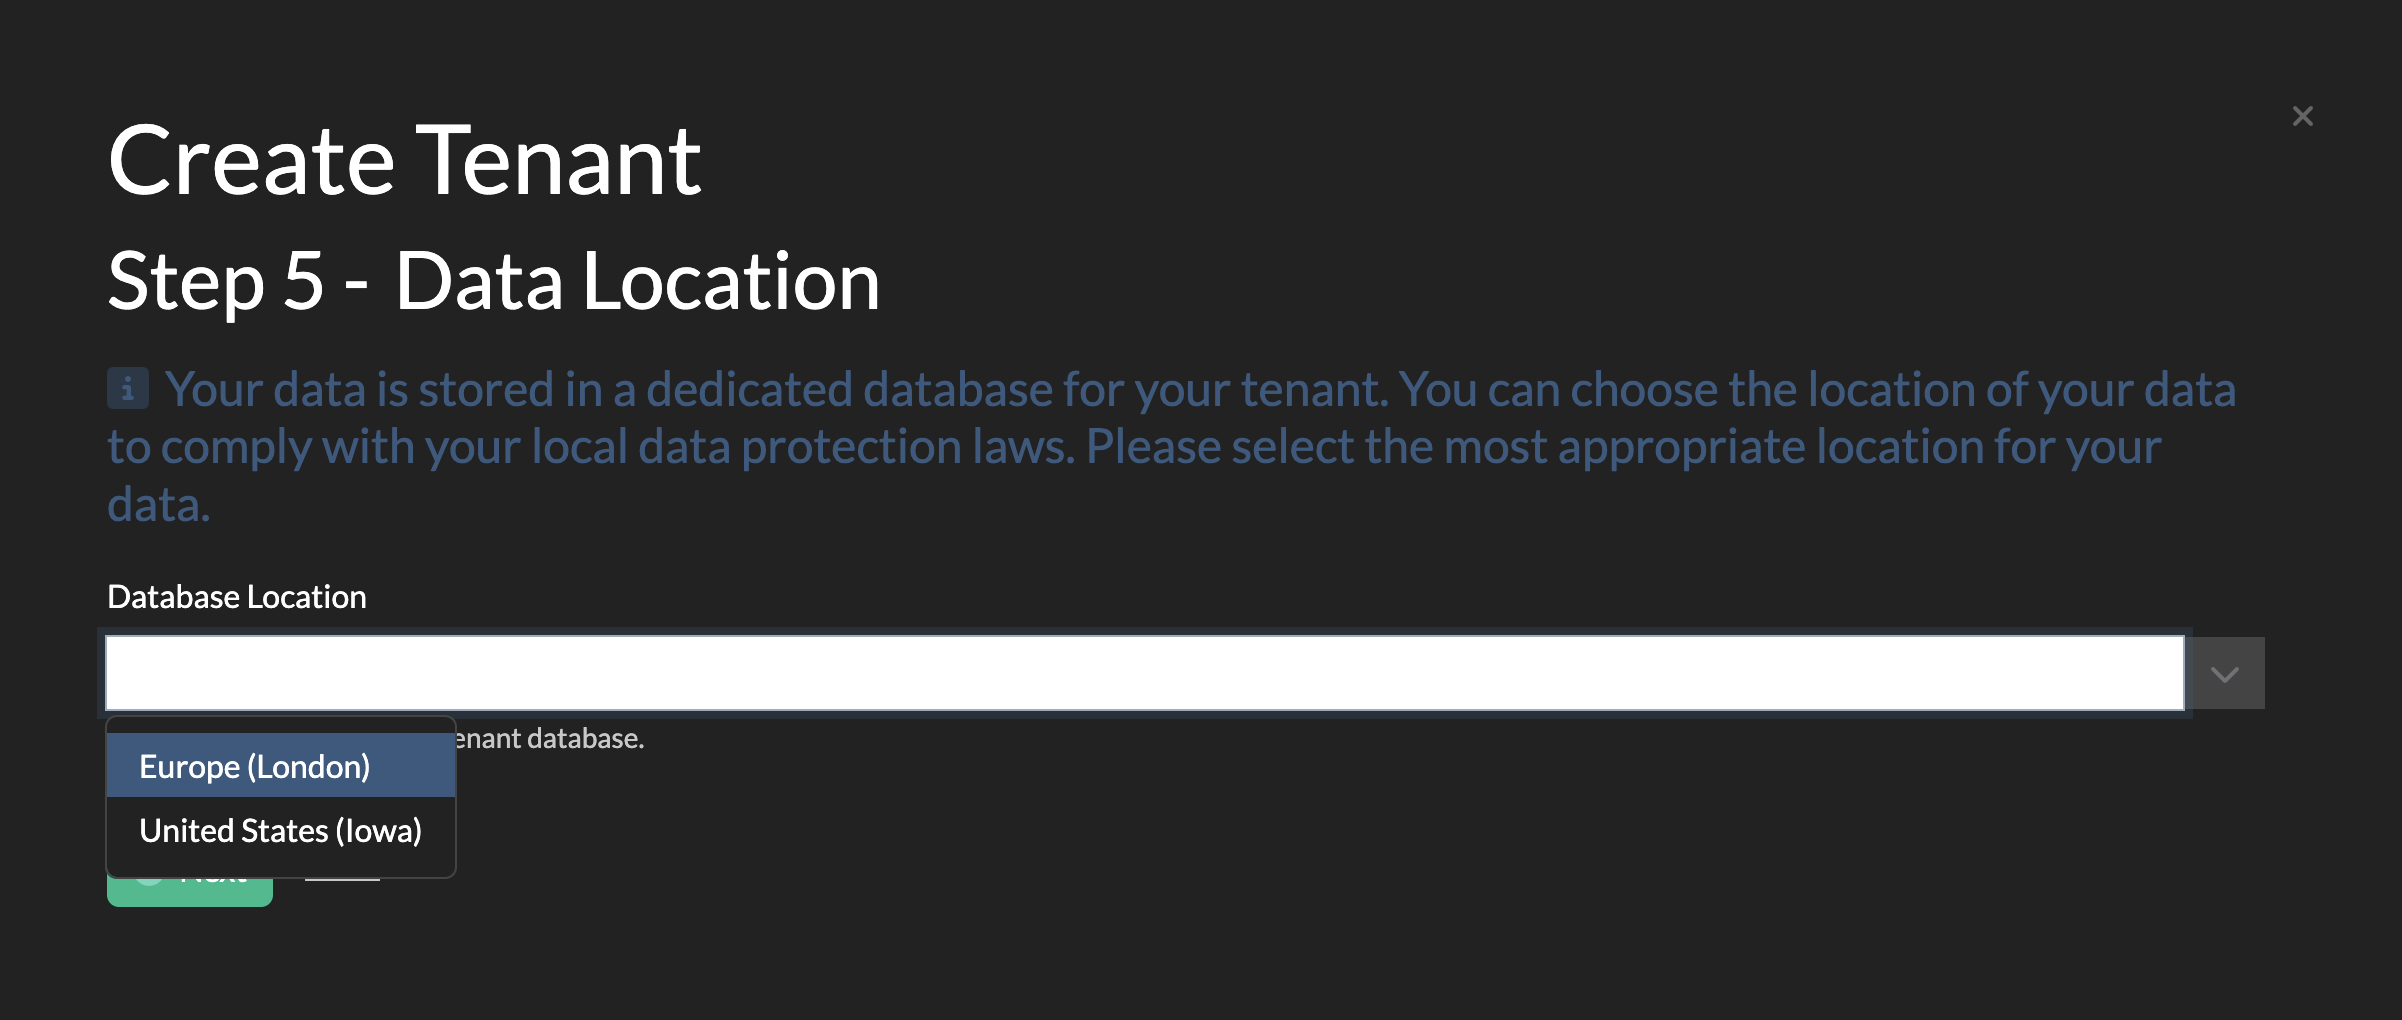This screenshot has width=2402, height=1020.
Task: Choose the United States (Iowa) option
Action: 280,830
